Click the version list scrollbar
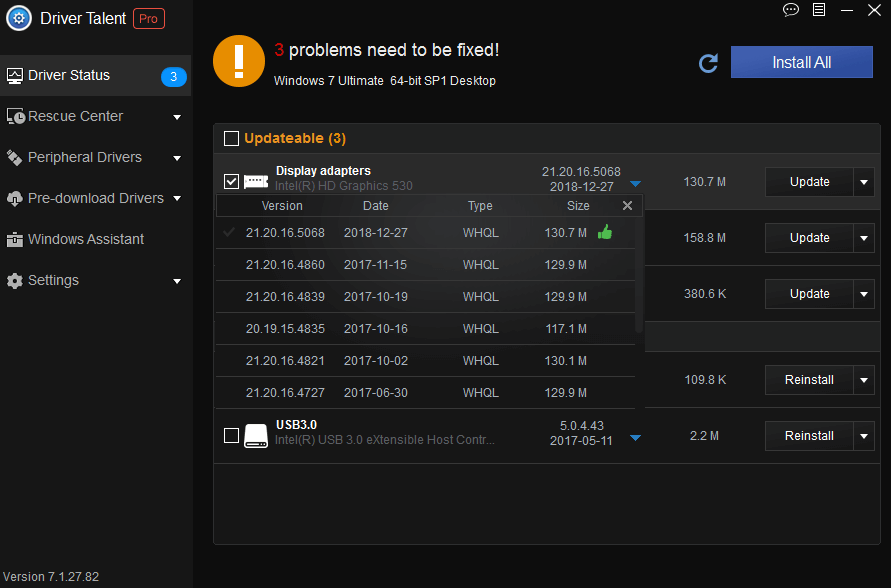Viewport: 891px width, 588px height. 639,275
